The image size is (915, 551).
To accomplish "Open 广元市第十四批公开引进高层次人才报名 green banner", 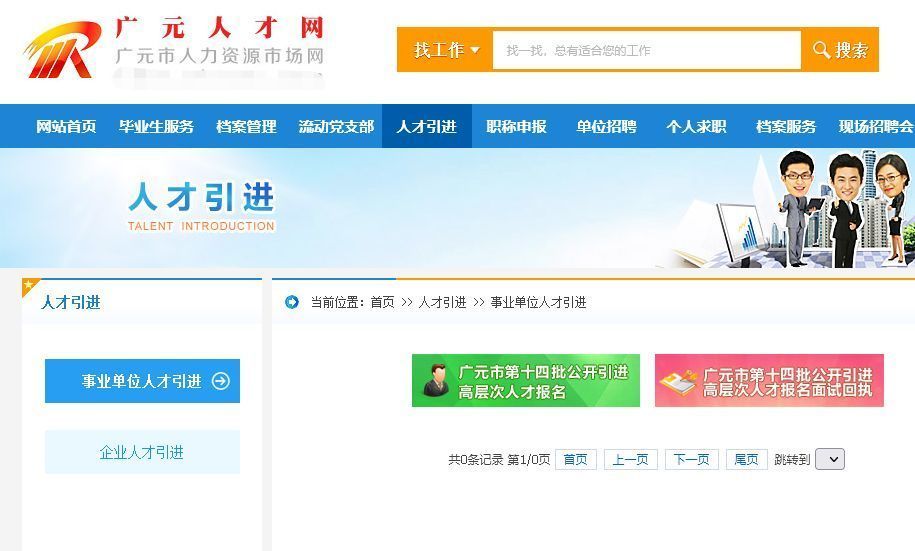I will (x=526, y=381).
